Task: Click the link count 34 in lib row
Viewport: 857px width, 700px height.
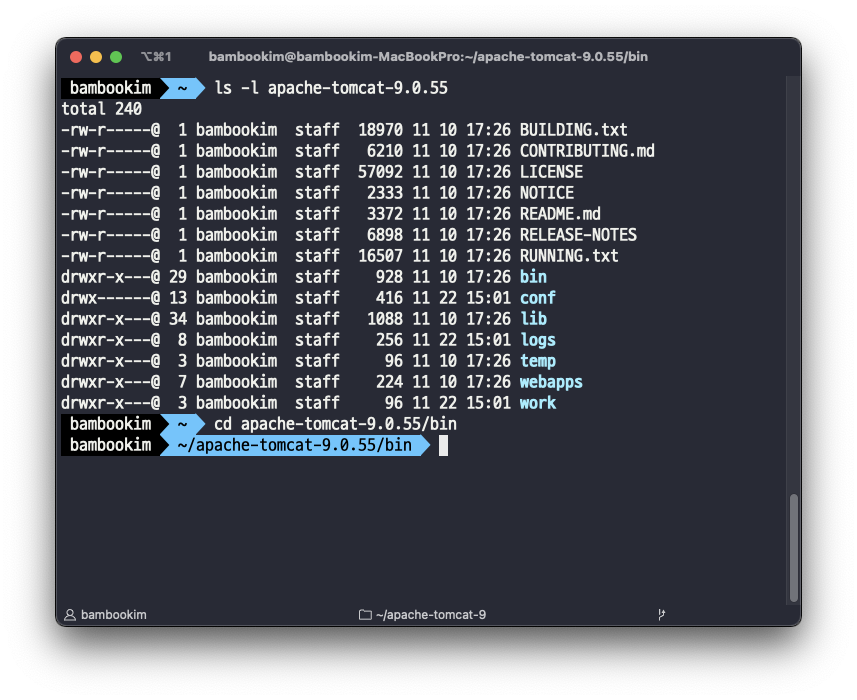Action: (x=178, y=319)
